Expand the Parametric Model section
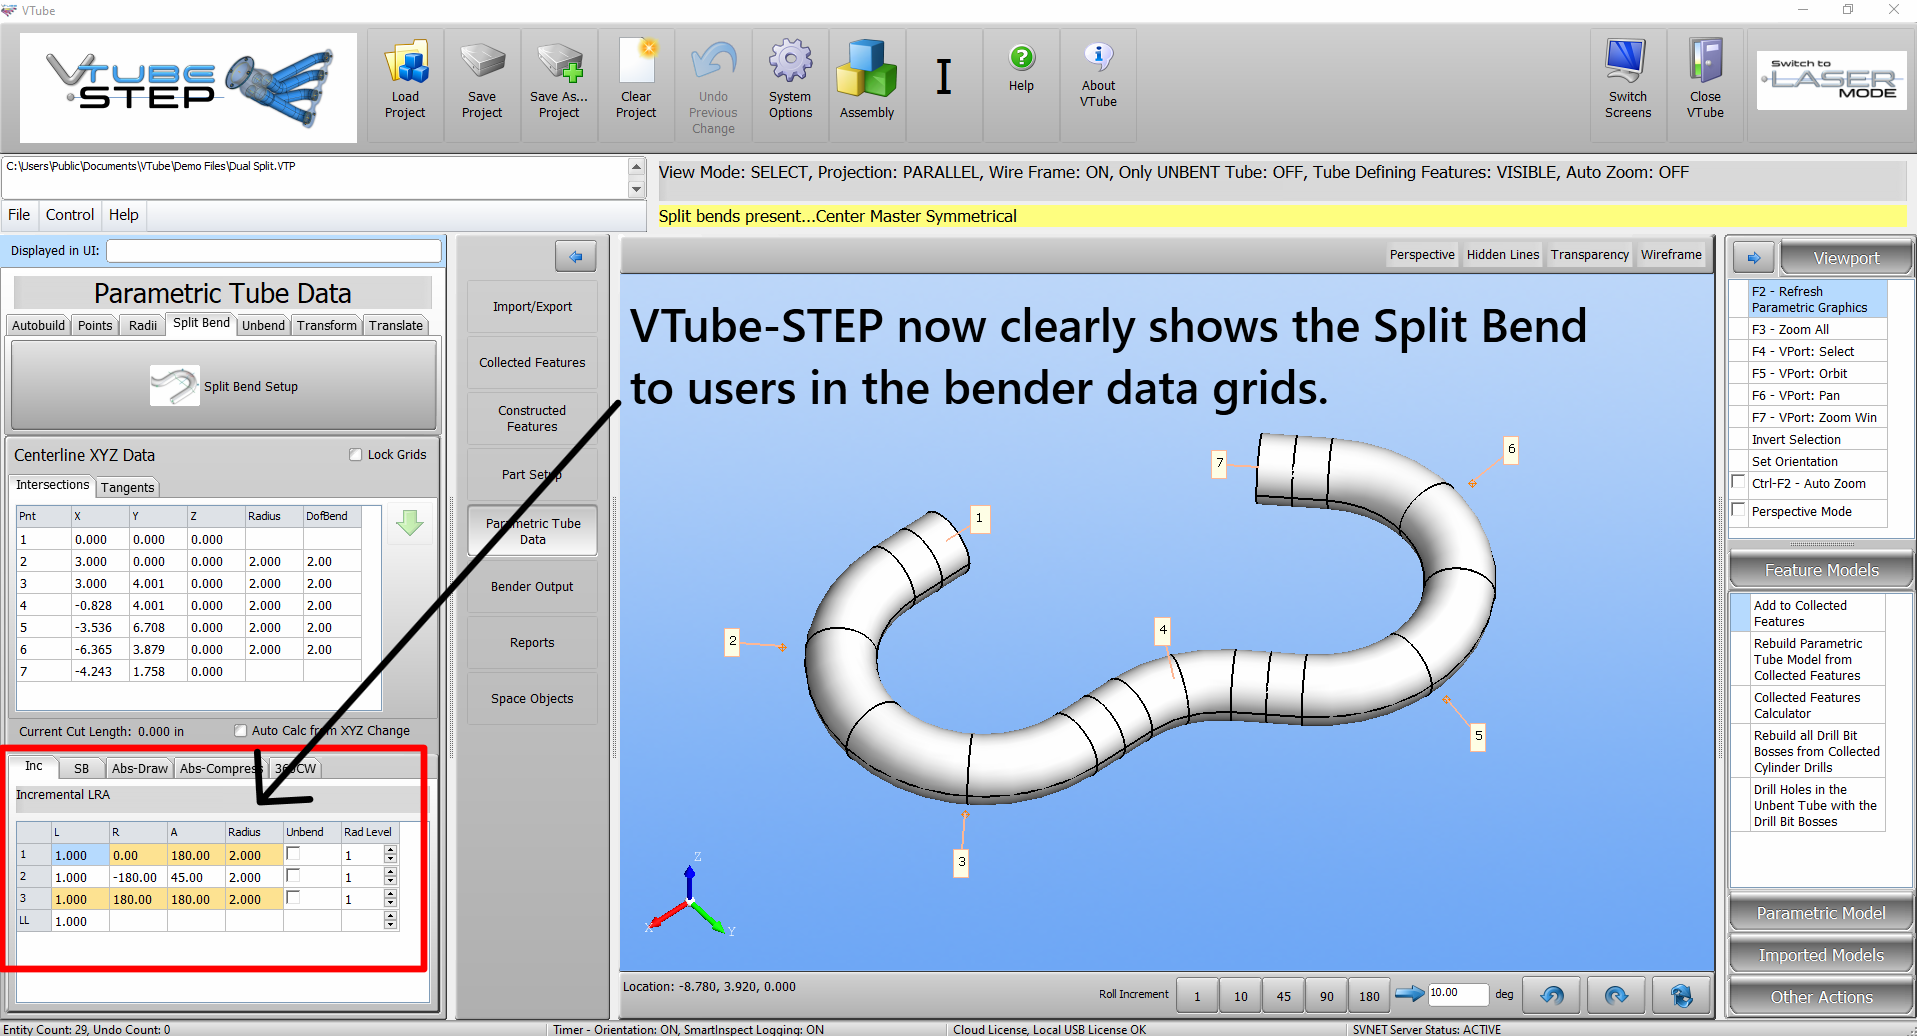 tap(1821, 913)
